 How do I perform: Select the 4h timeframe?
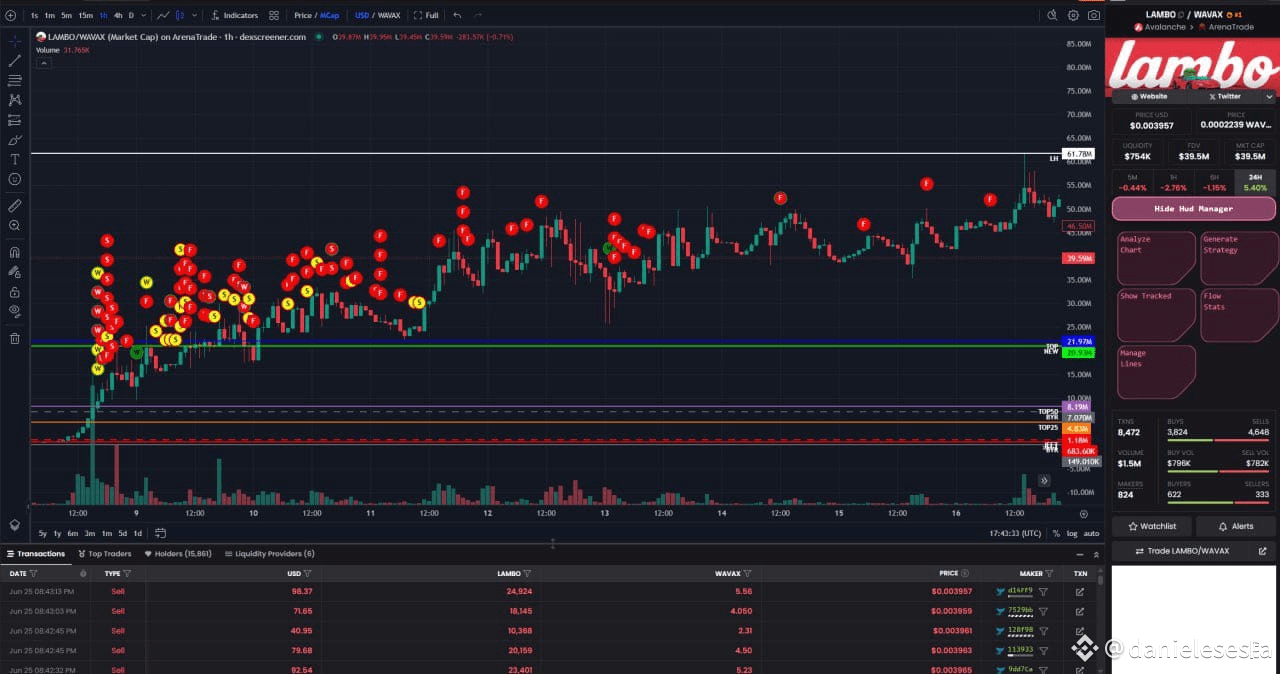pyautogui.click(x=118, y=15)
